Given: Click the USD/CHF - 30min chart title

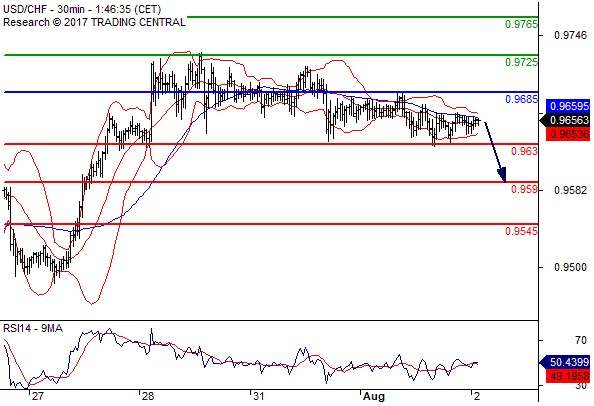Looking at the screenshot, I should click(82, 9).
